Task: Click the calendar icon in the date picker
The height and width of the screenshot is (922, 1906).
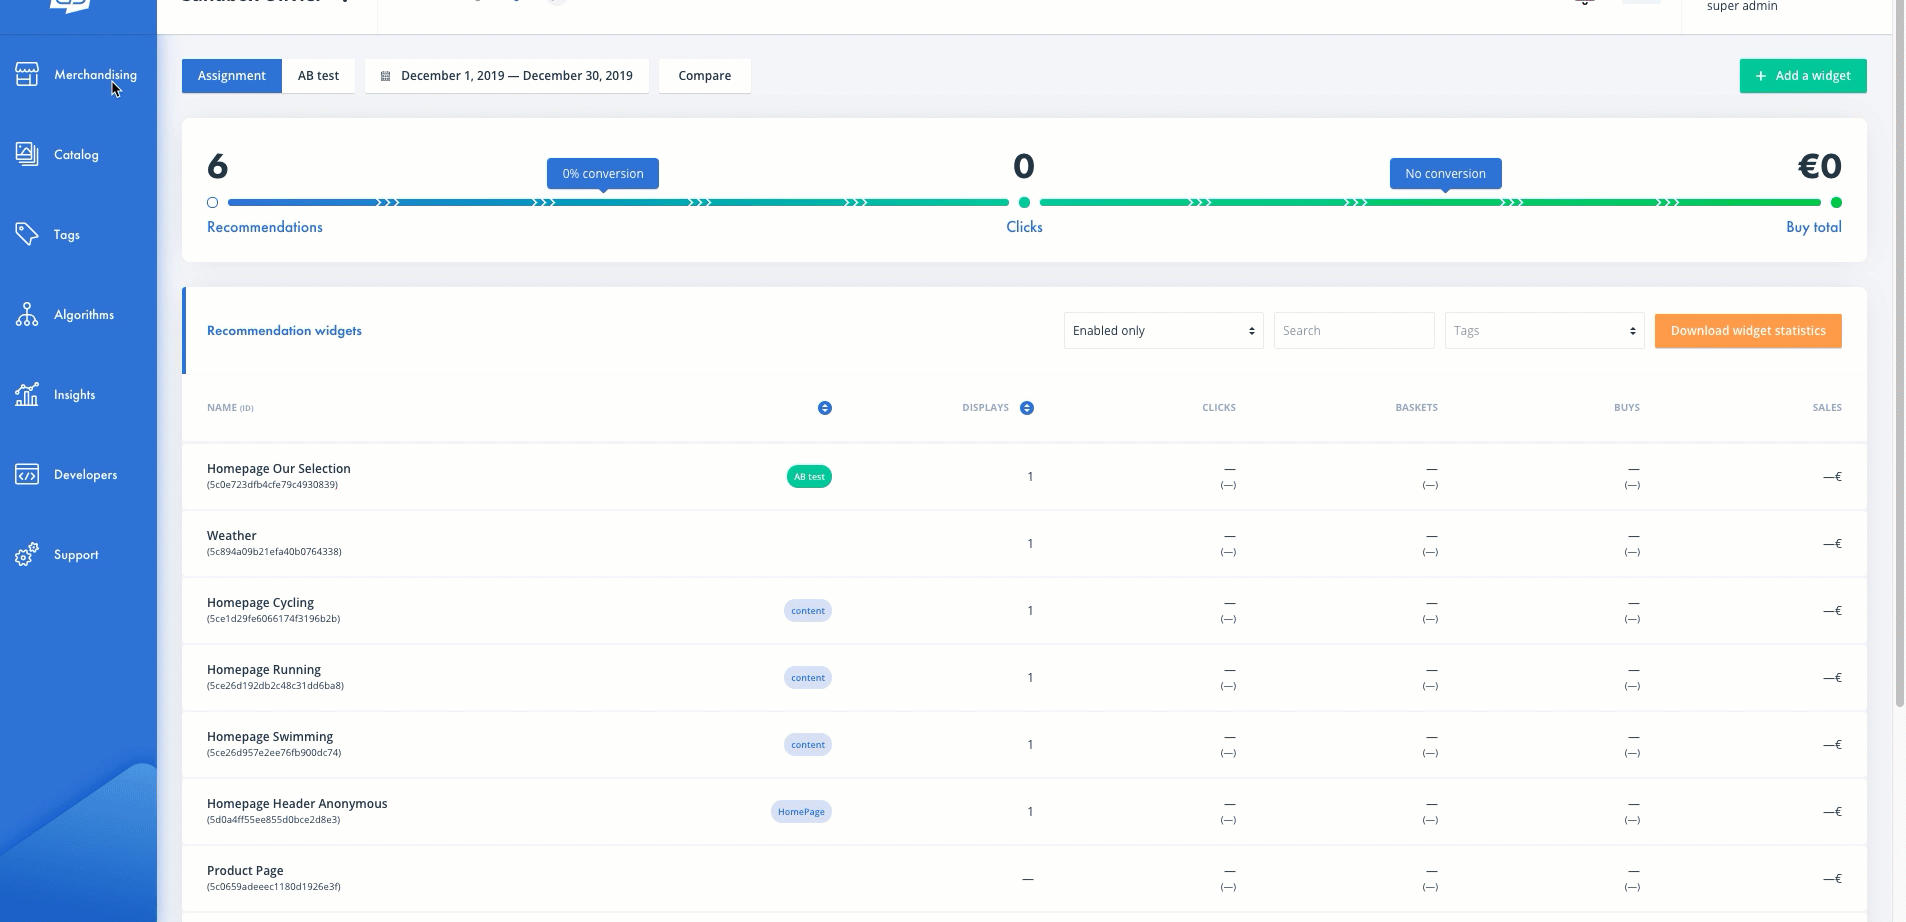Action: pyautogui.click(x=387, y=75)
